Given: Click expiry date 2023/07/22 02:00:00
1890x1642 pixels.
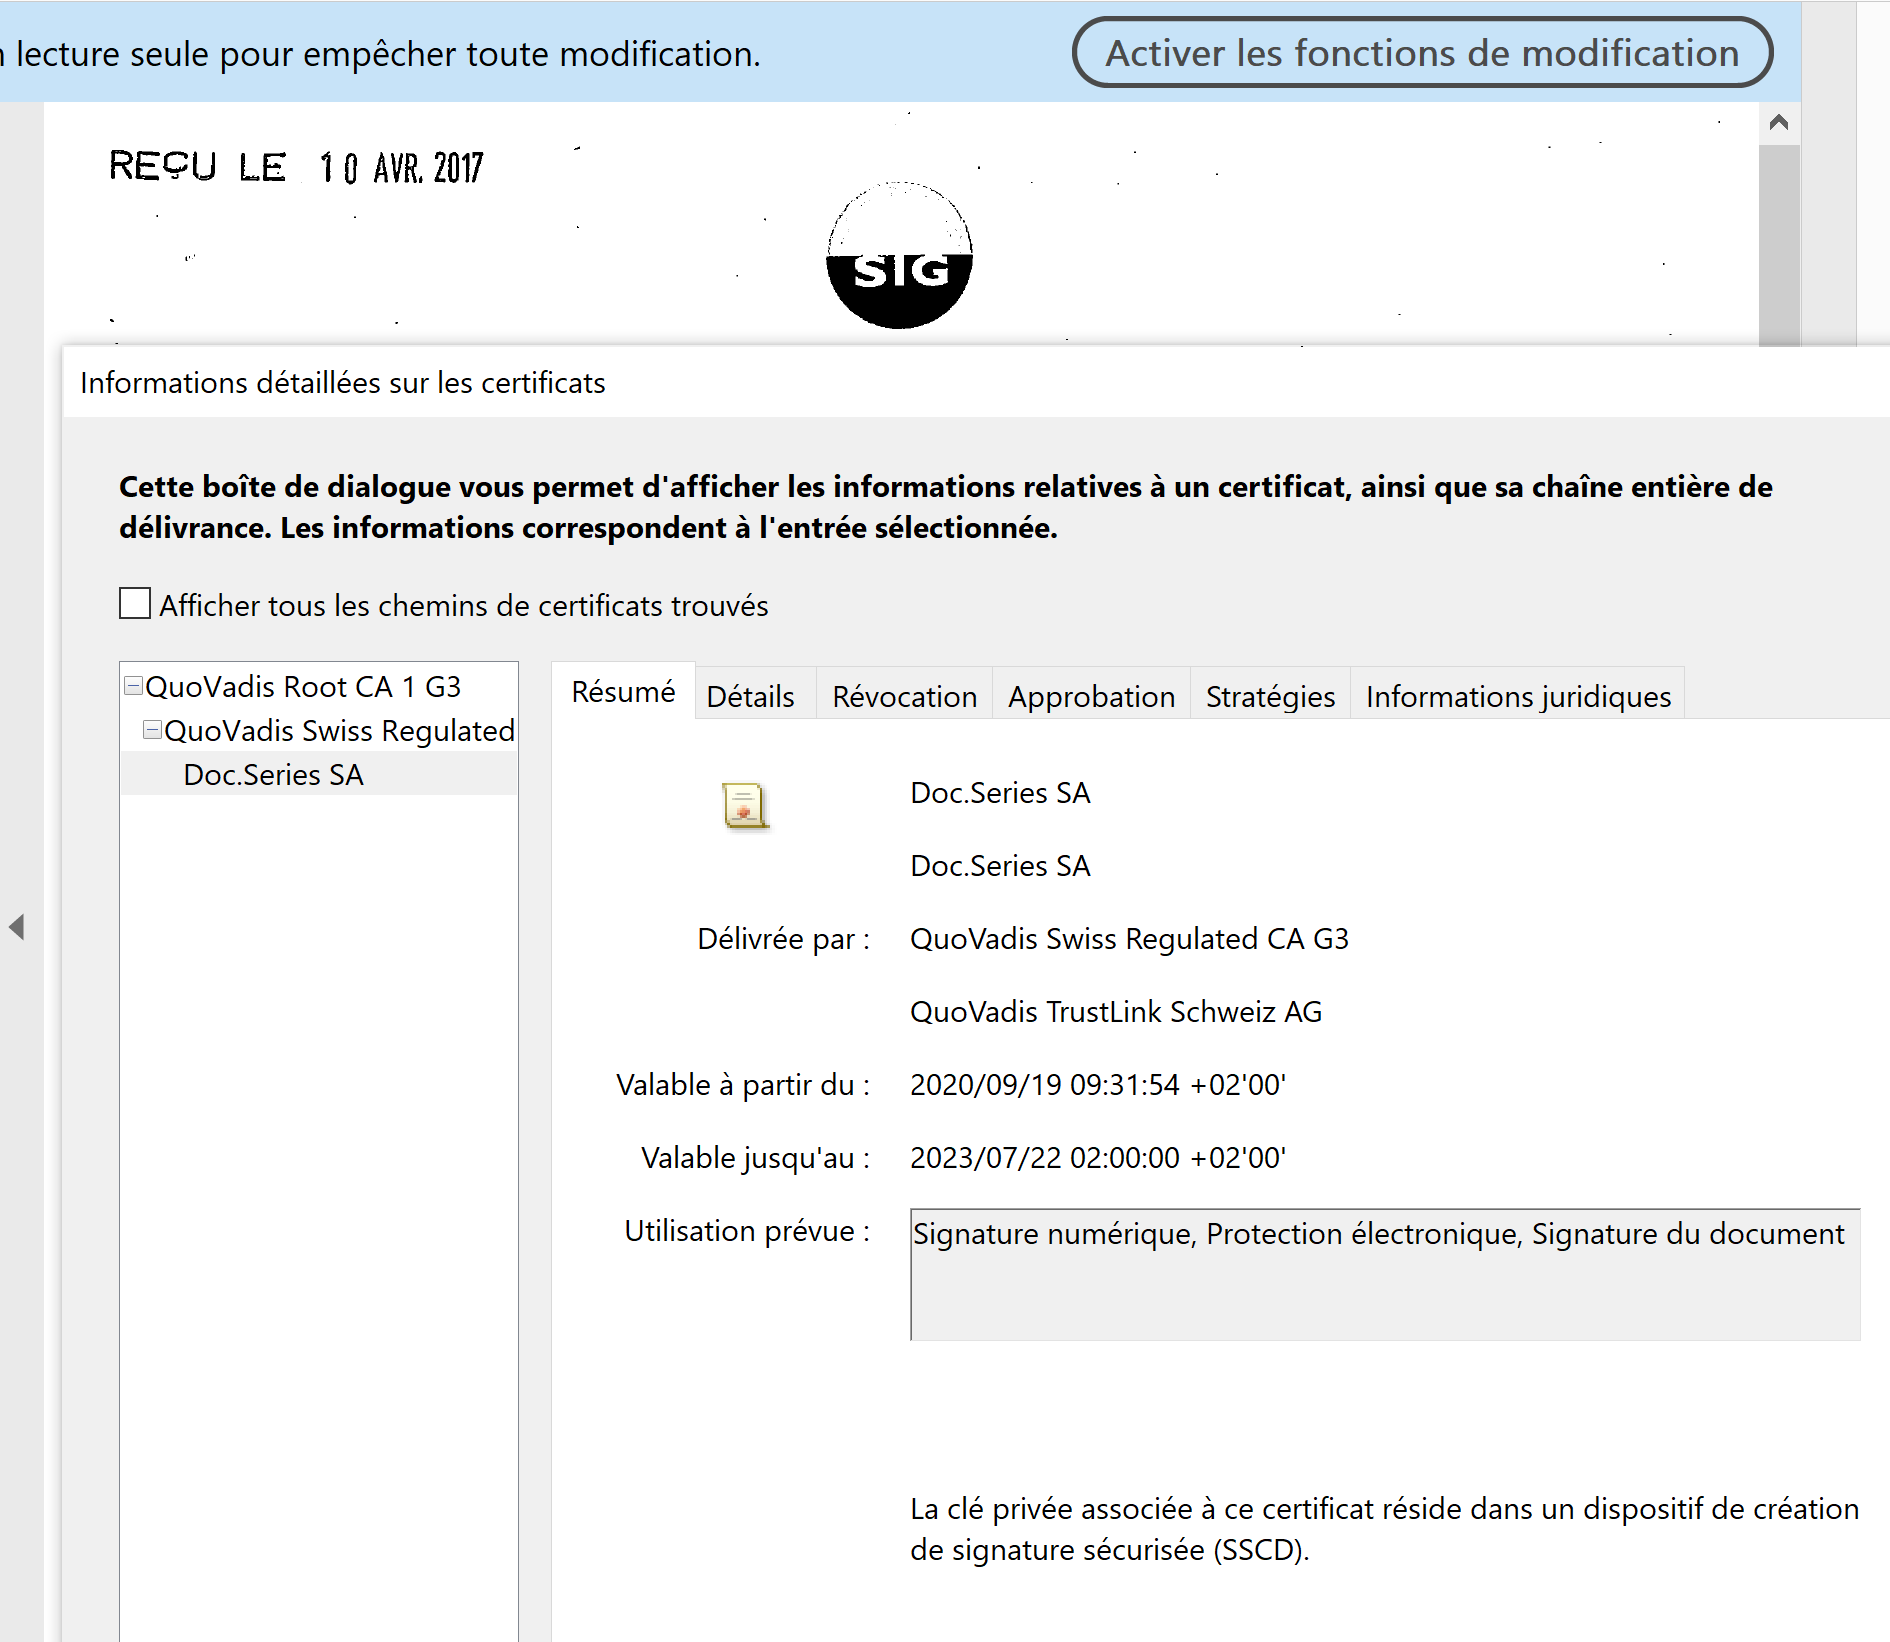Looking at the screenshot, I should [x=1098, y=1158].
